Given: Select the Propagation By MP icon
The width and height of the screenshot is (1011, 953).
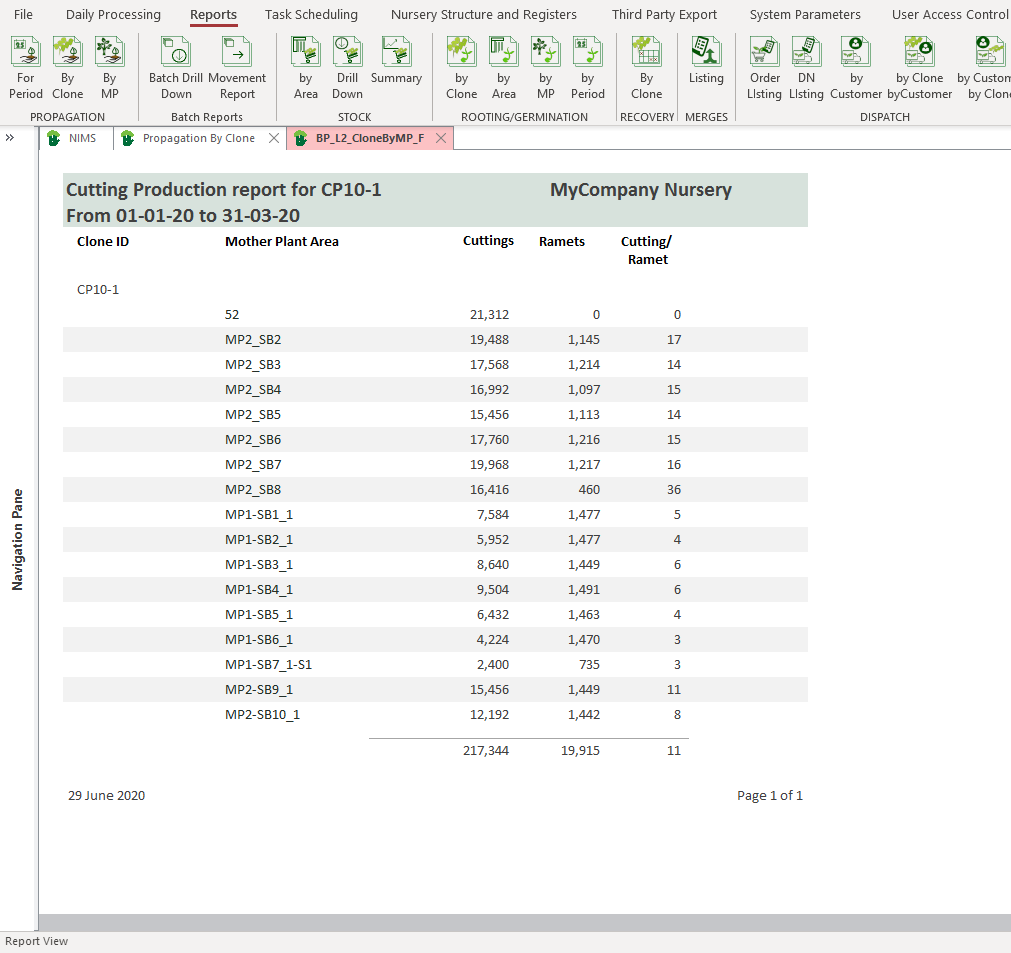Looking at the screenshot, I should tap(109, 67).
